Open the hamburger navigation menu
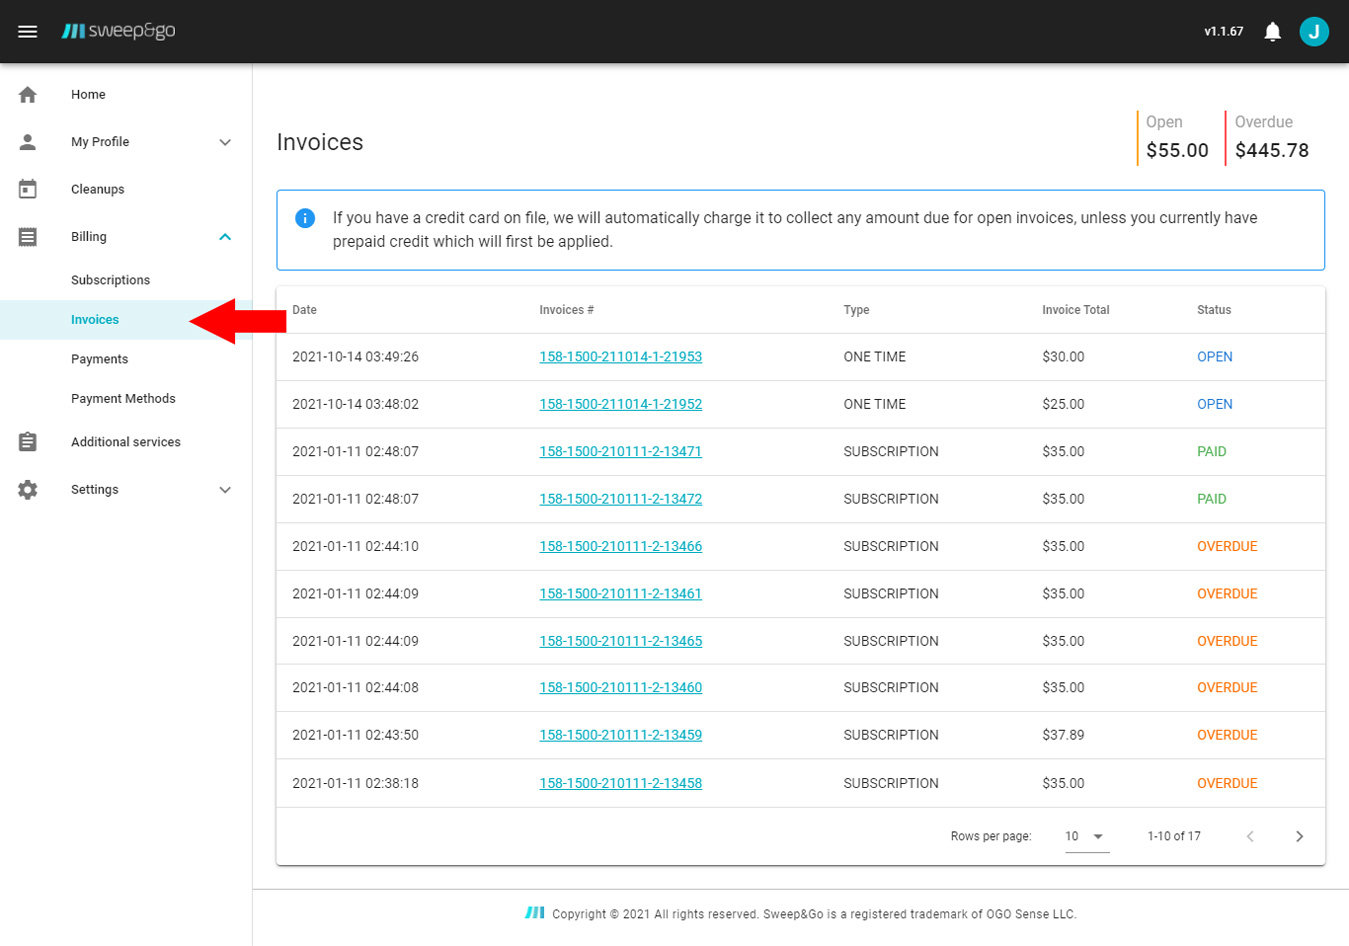 coord(27,30)
